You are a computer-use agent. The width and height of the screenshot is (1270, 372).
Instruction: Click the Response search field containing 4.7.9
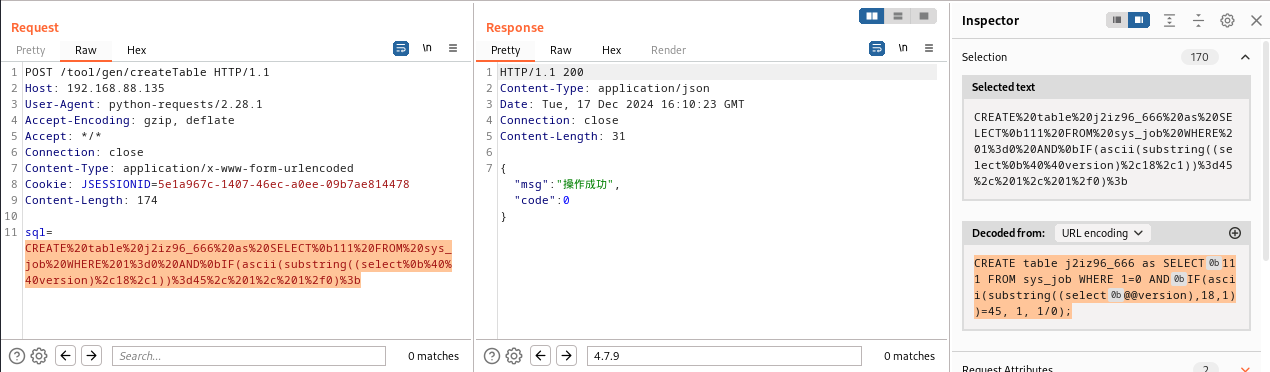724,355
